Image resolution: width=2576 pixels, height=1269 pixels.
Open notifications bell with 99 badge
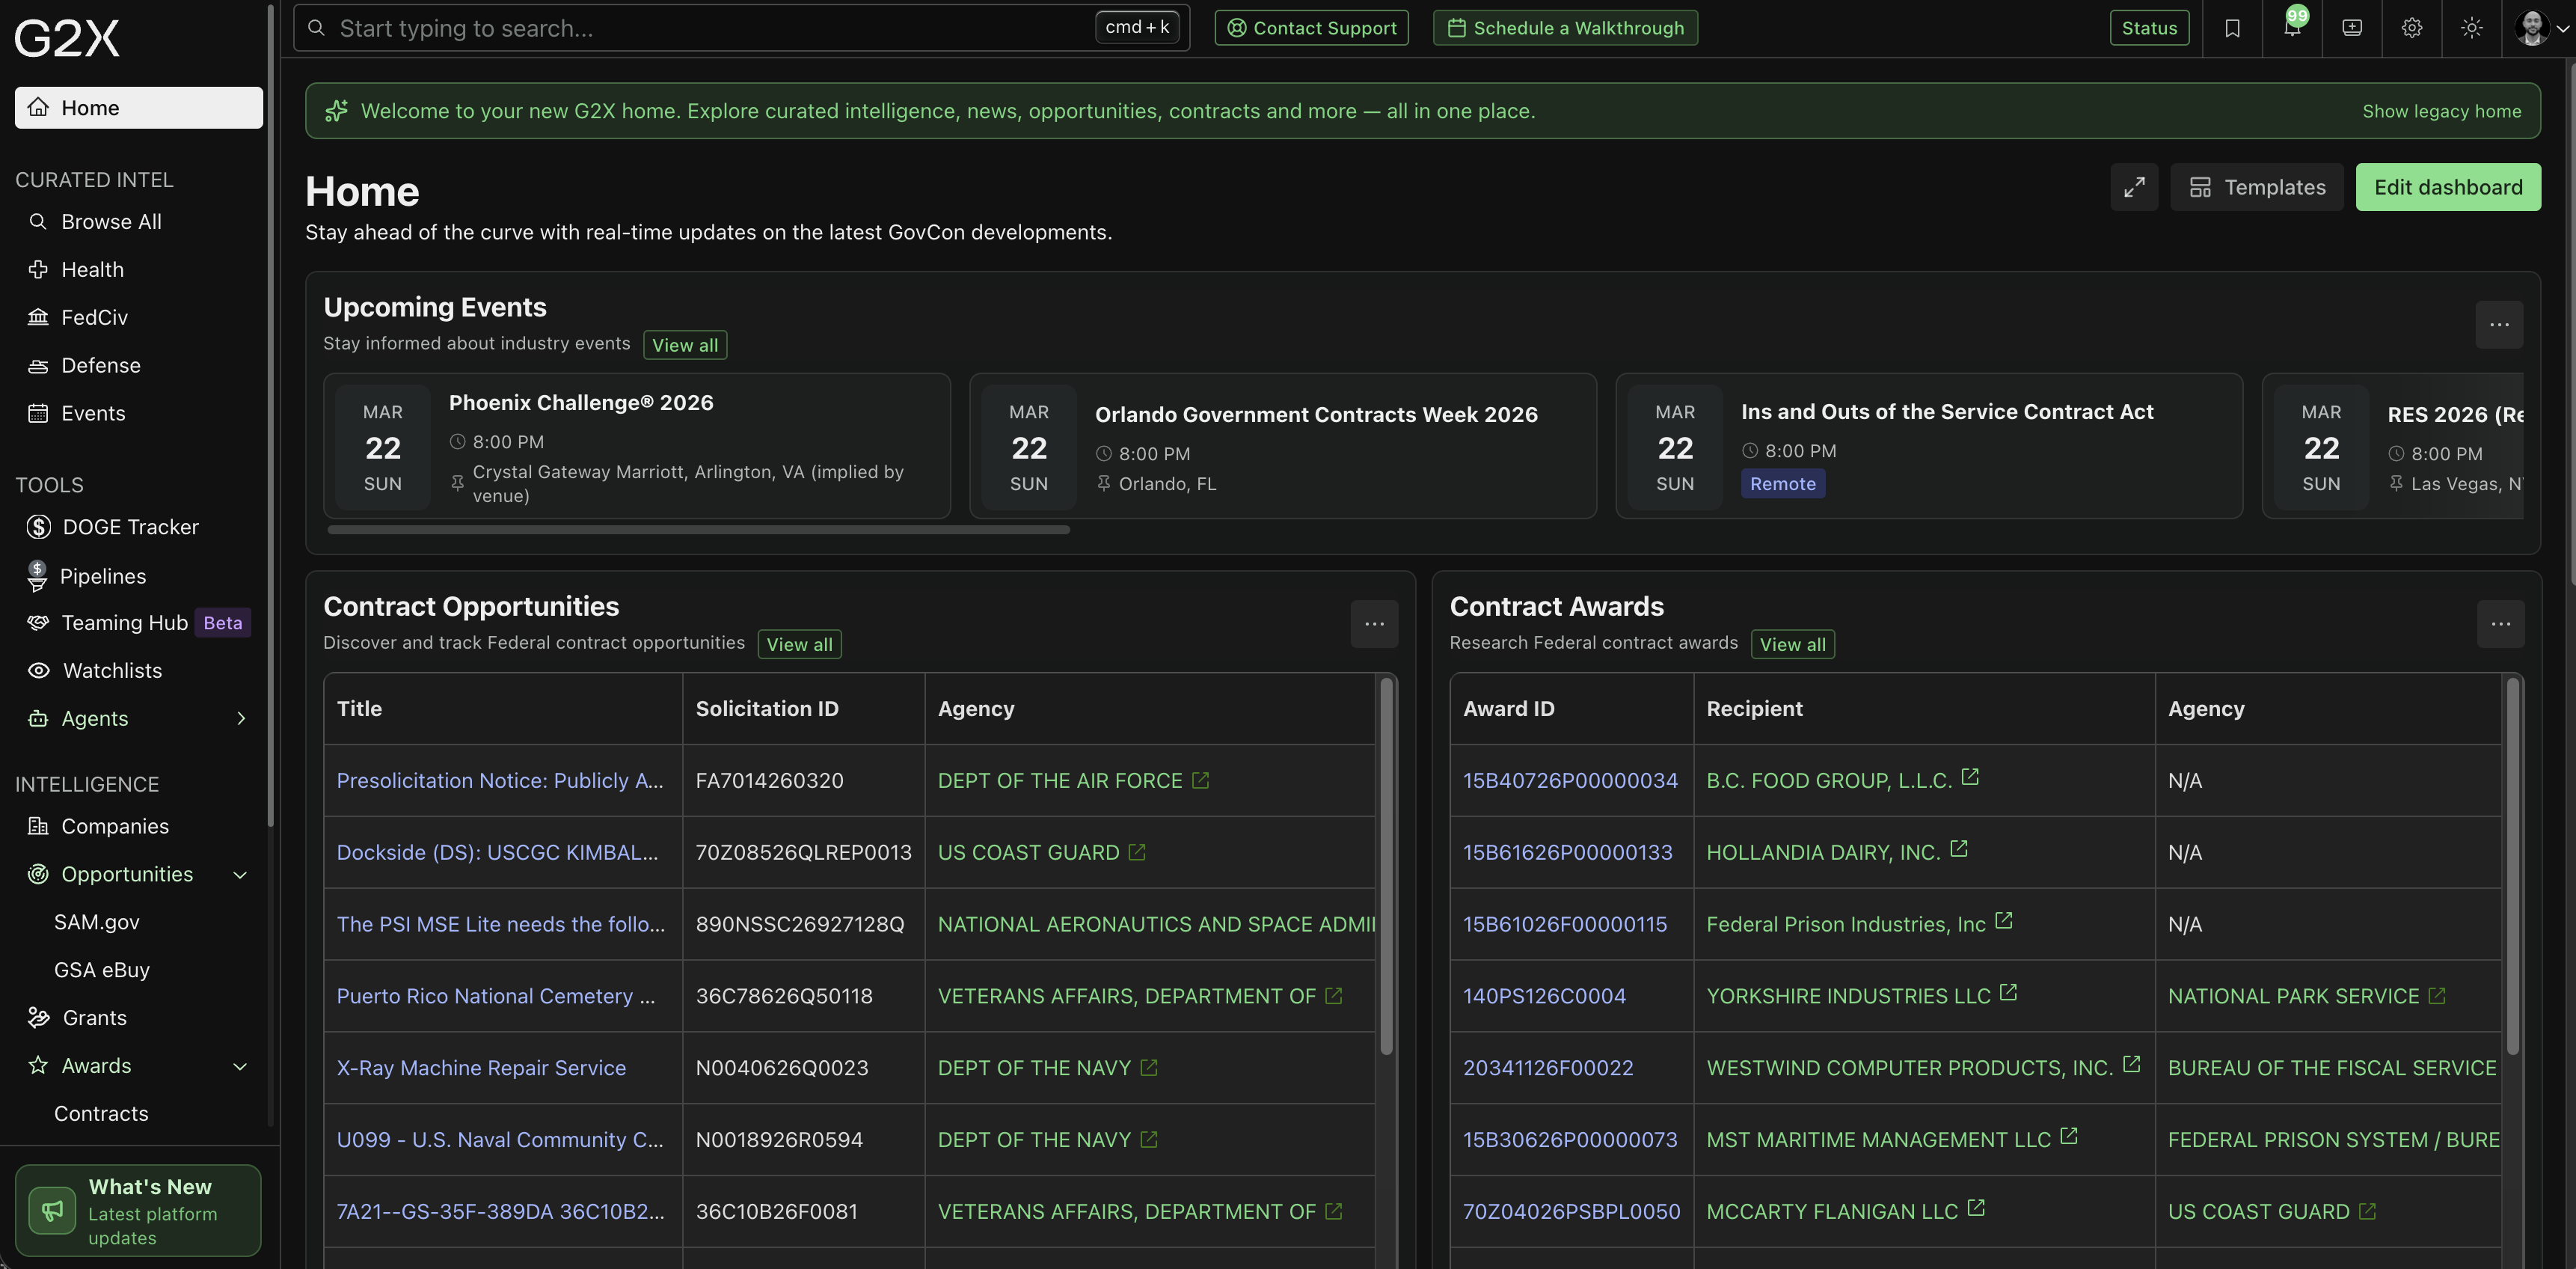pos(2292,28)
